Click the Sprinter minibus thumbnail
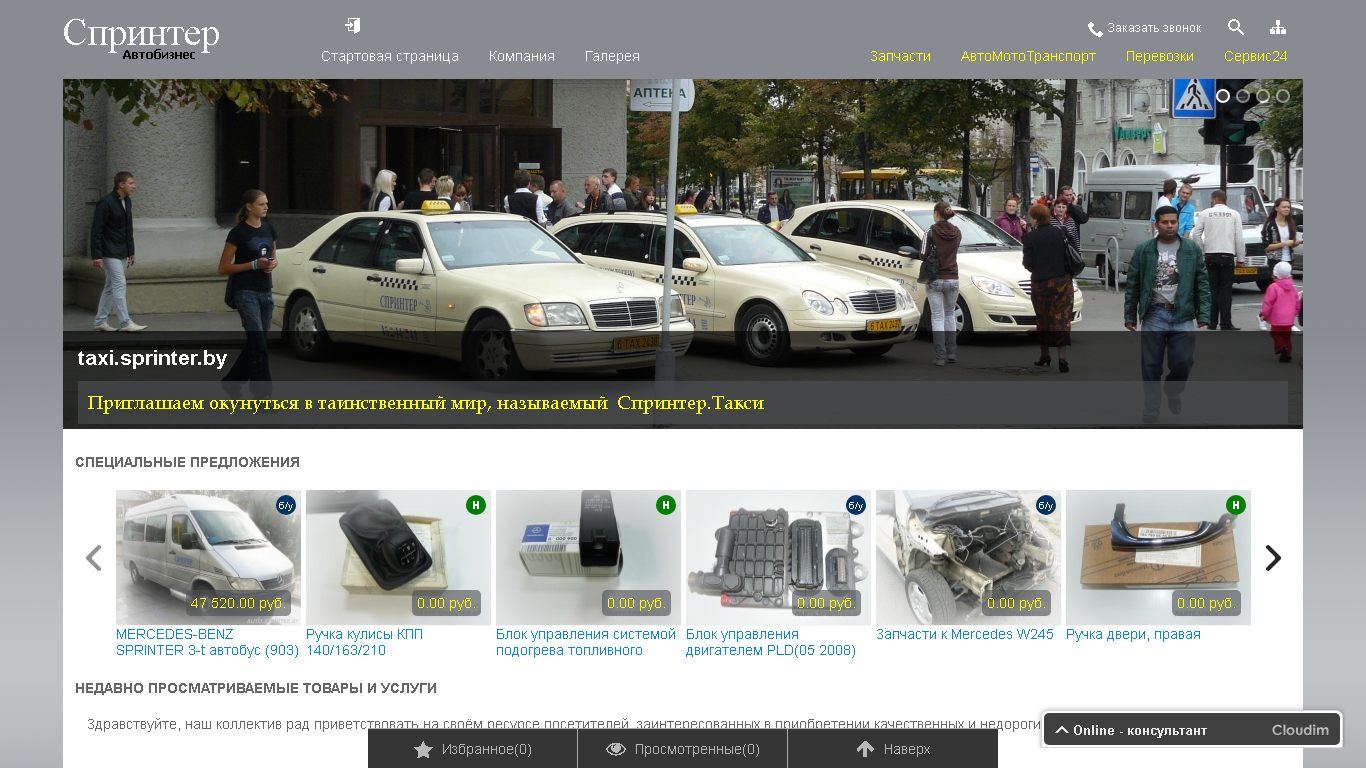 (x=208, y=558)
